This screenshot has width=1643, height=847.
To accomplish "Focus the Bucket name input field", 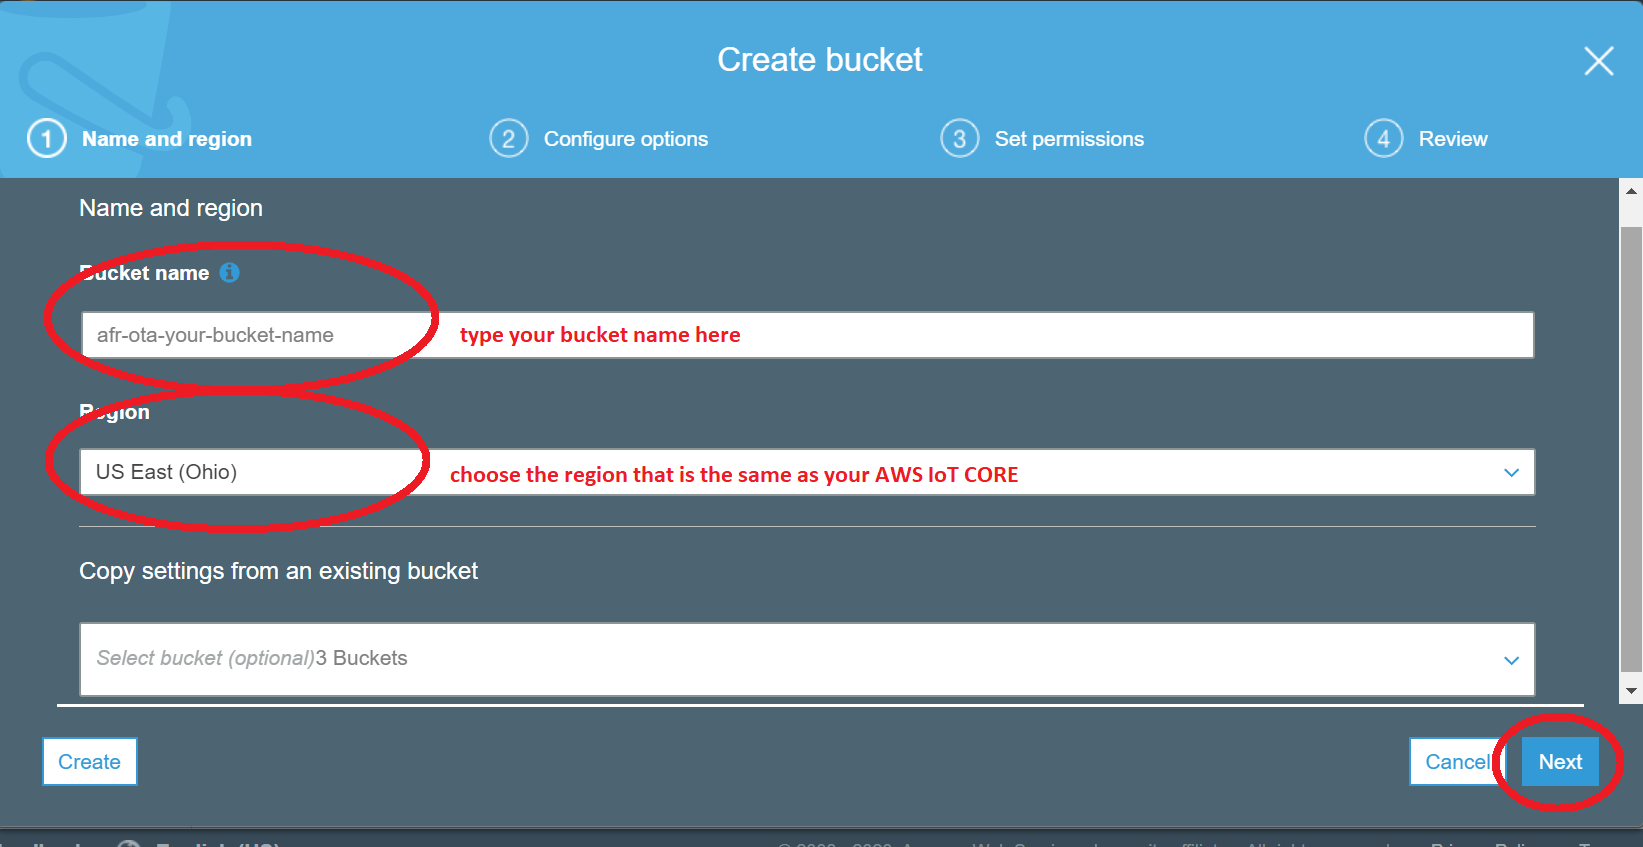I will click(x=807, y=335).
